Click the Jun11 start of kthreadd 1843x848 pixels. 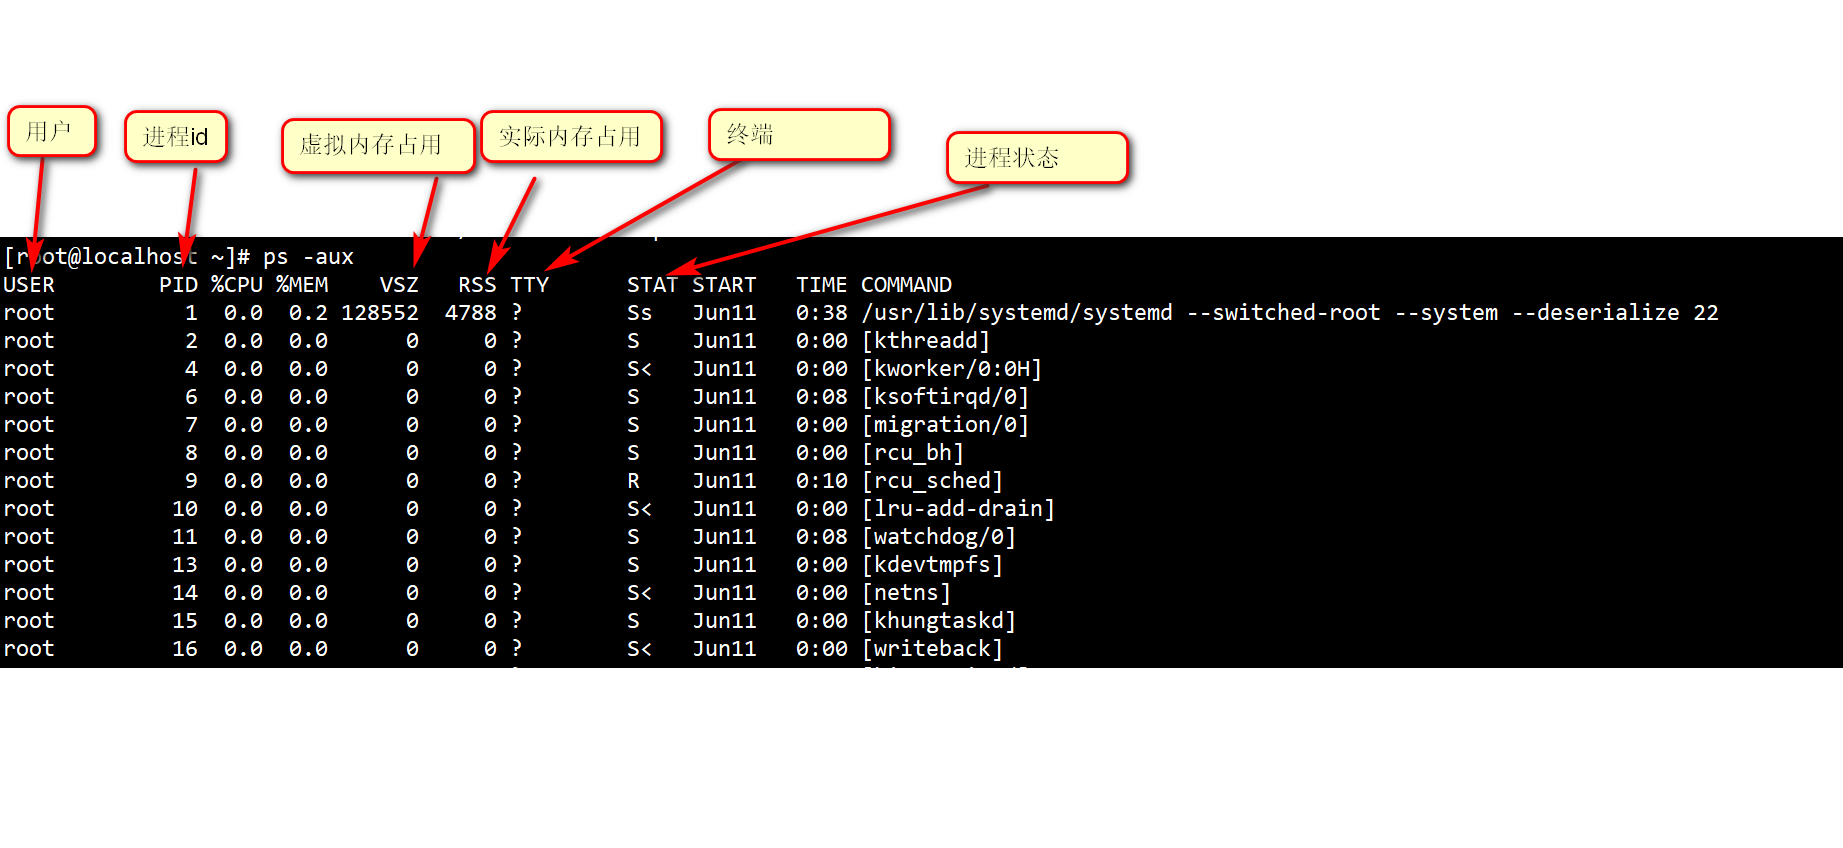(724, 341)
